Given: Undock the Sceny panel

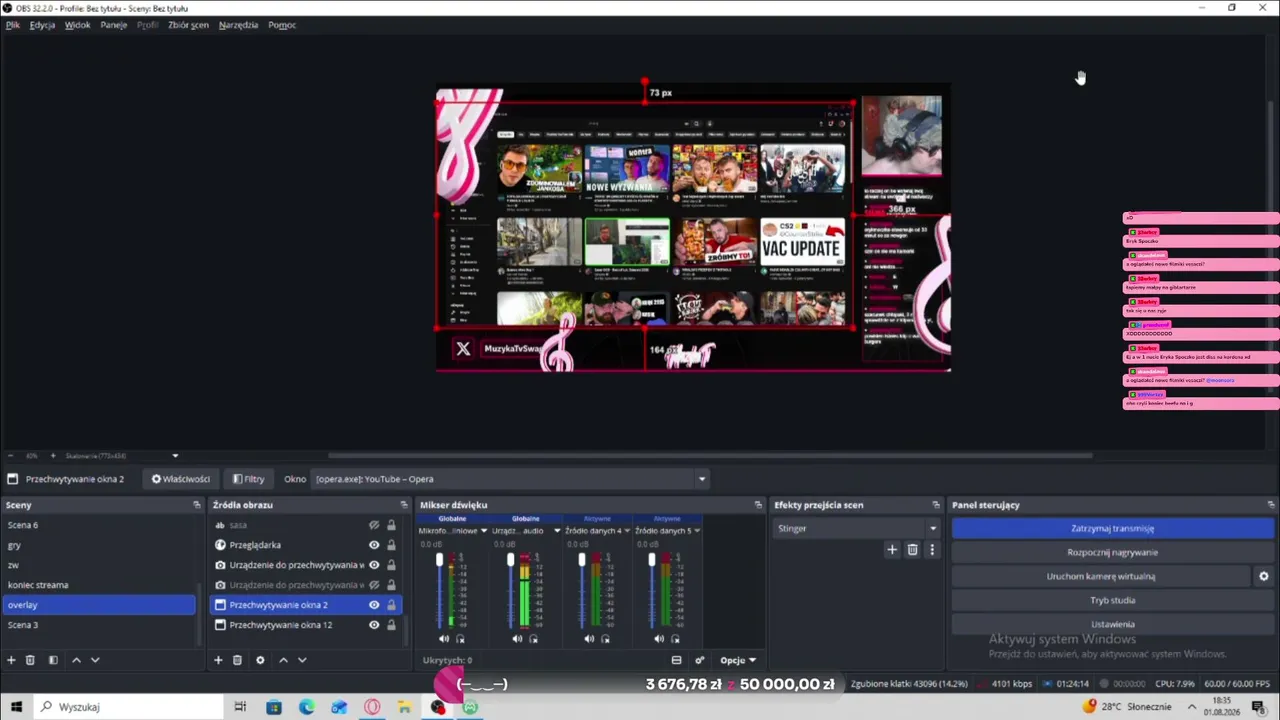Looking at the screenshot, I should click(197, 505).
